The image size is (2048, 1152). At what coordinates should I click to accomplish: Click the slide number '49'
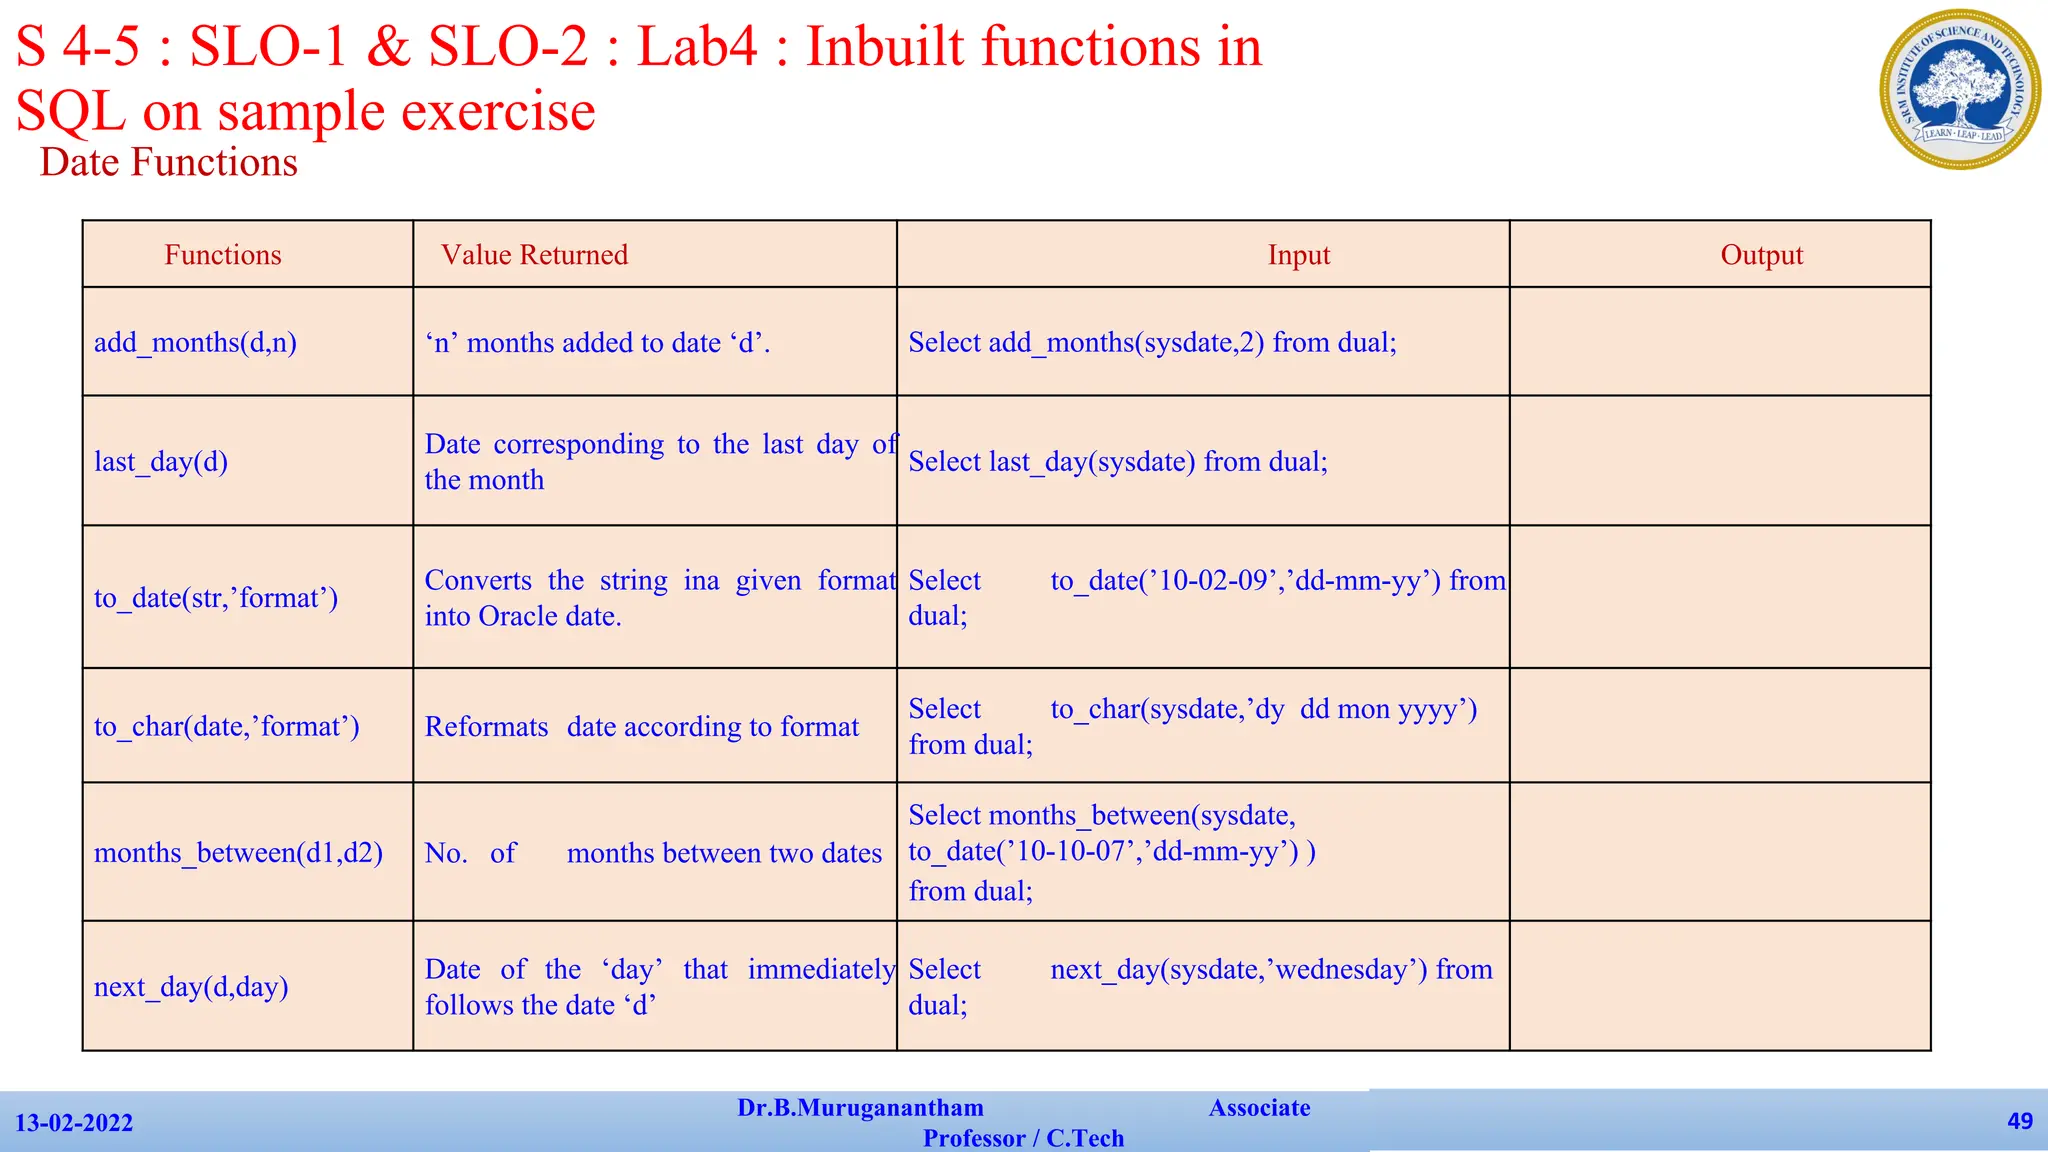point(2020,1121)
